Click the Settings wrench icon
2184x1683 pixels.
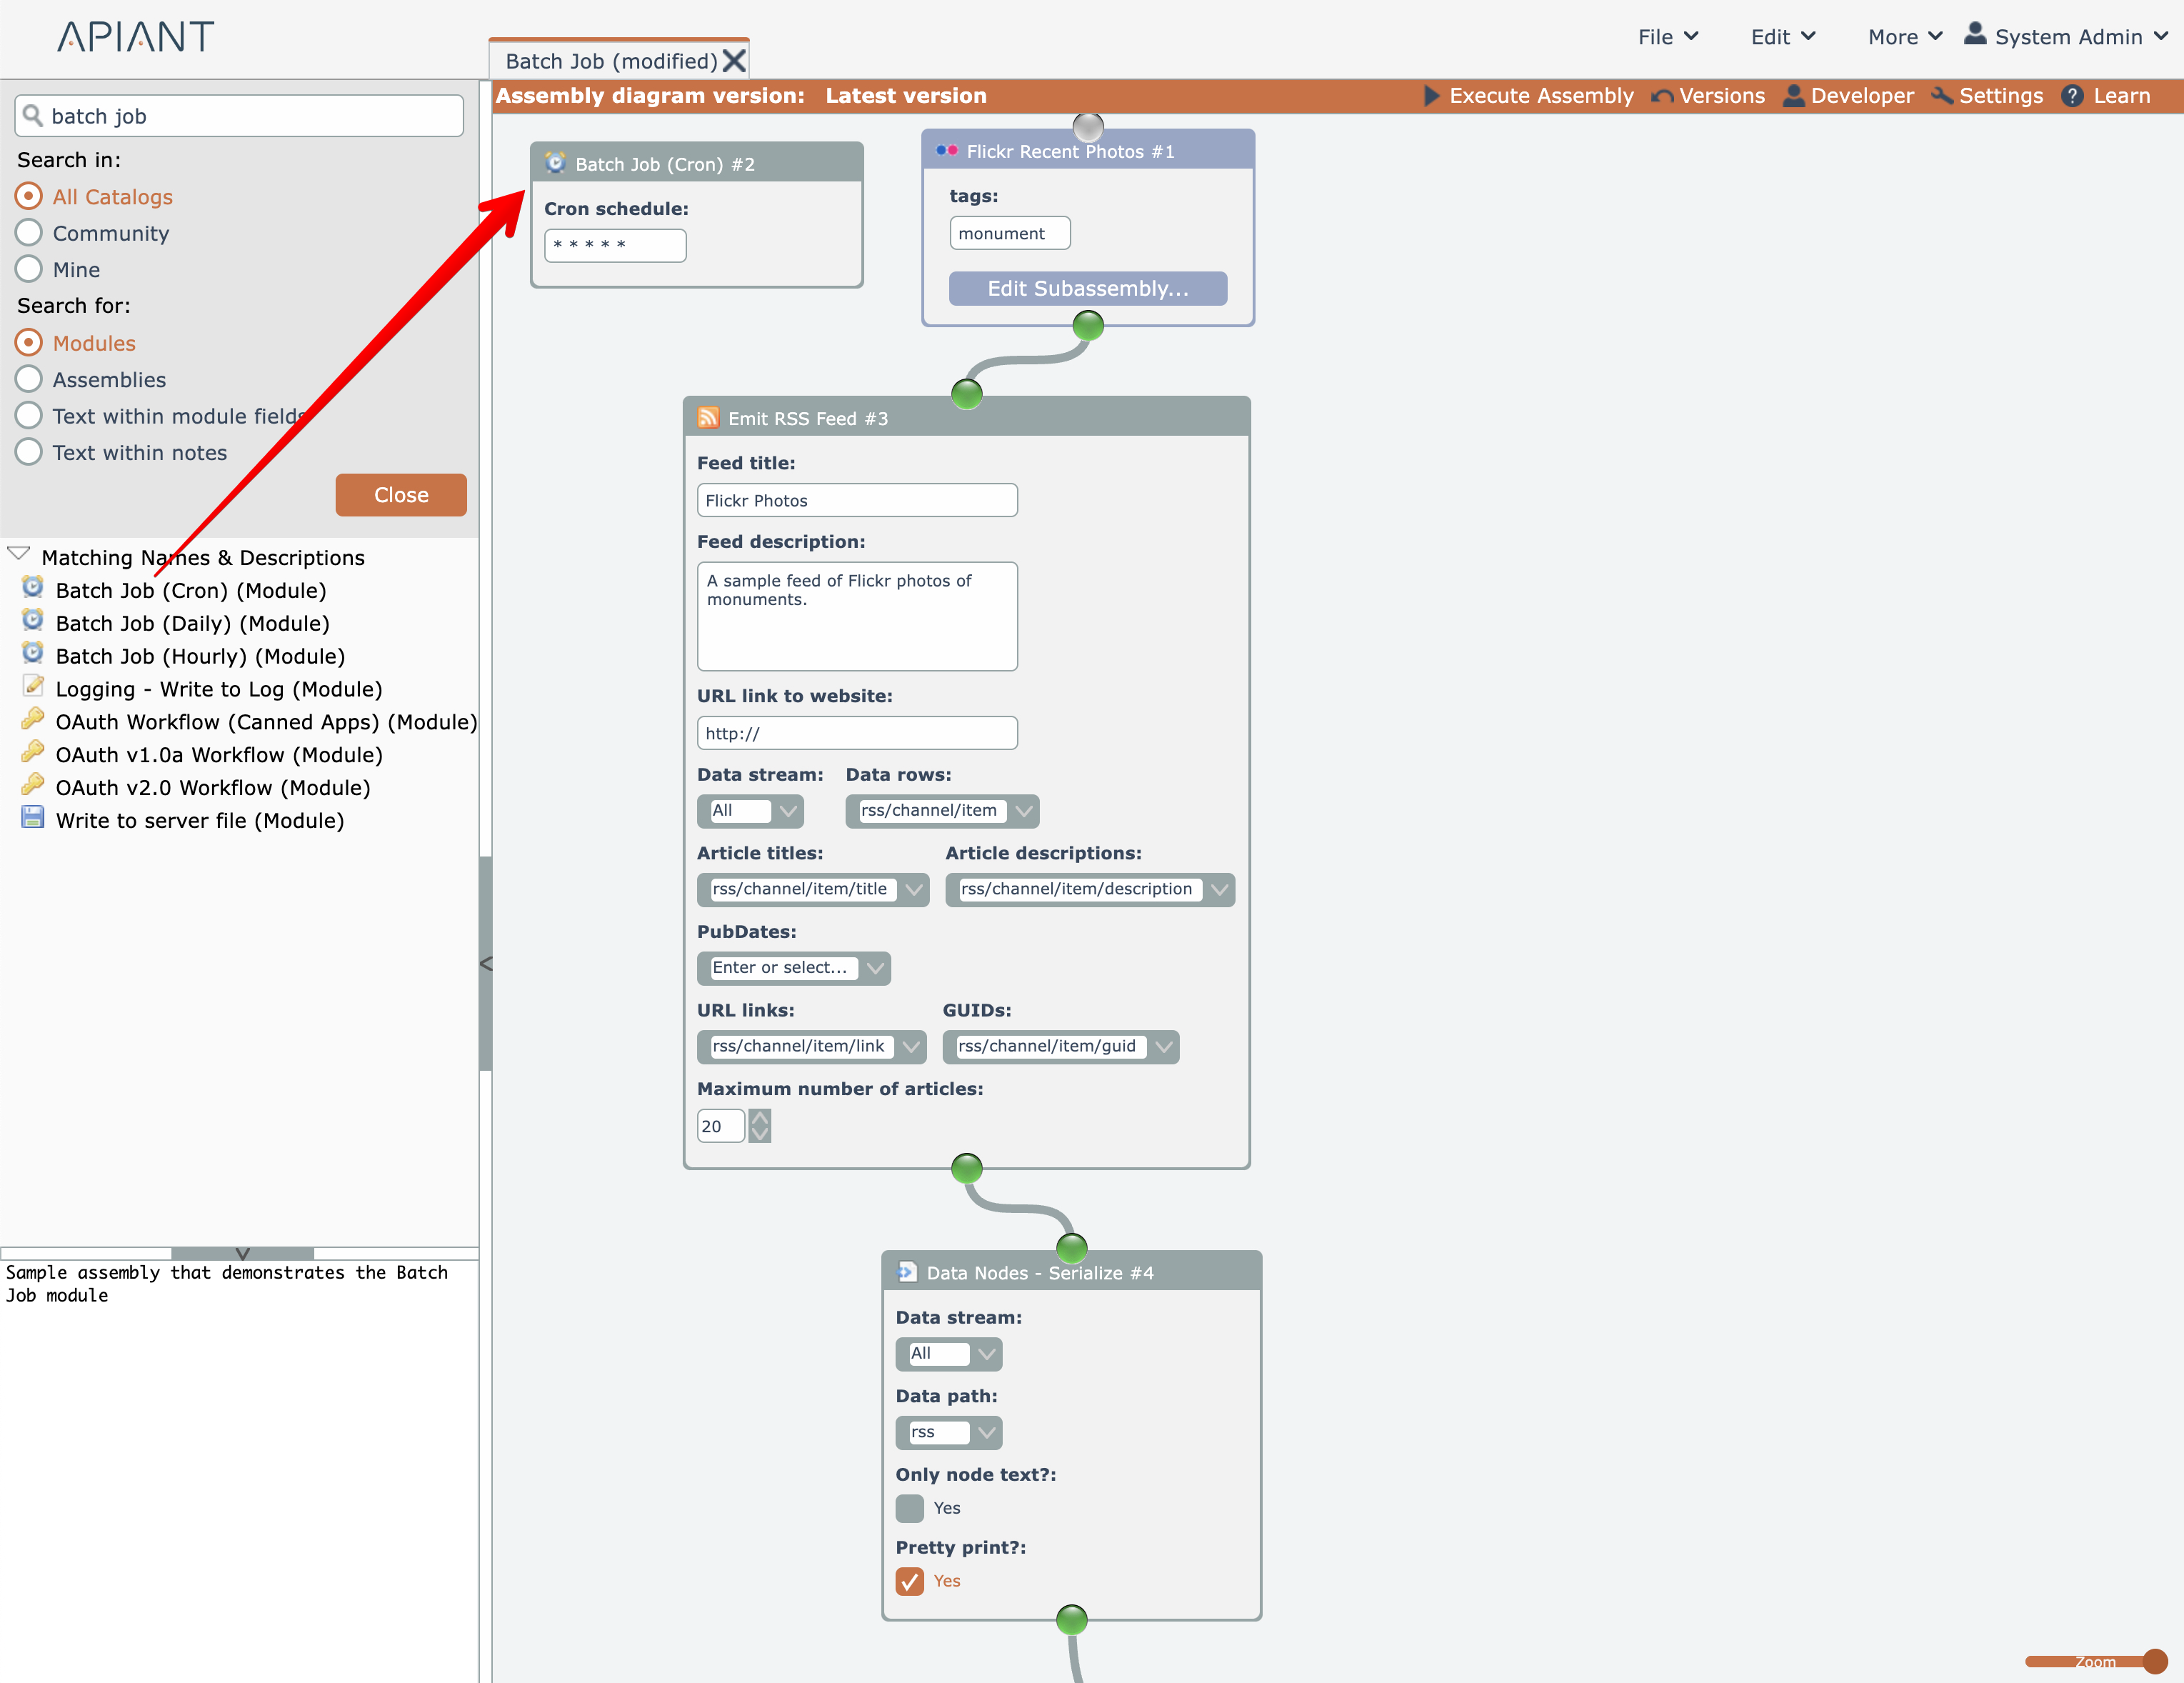coord(1942,96)
